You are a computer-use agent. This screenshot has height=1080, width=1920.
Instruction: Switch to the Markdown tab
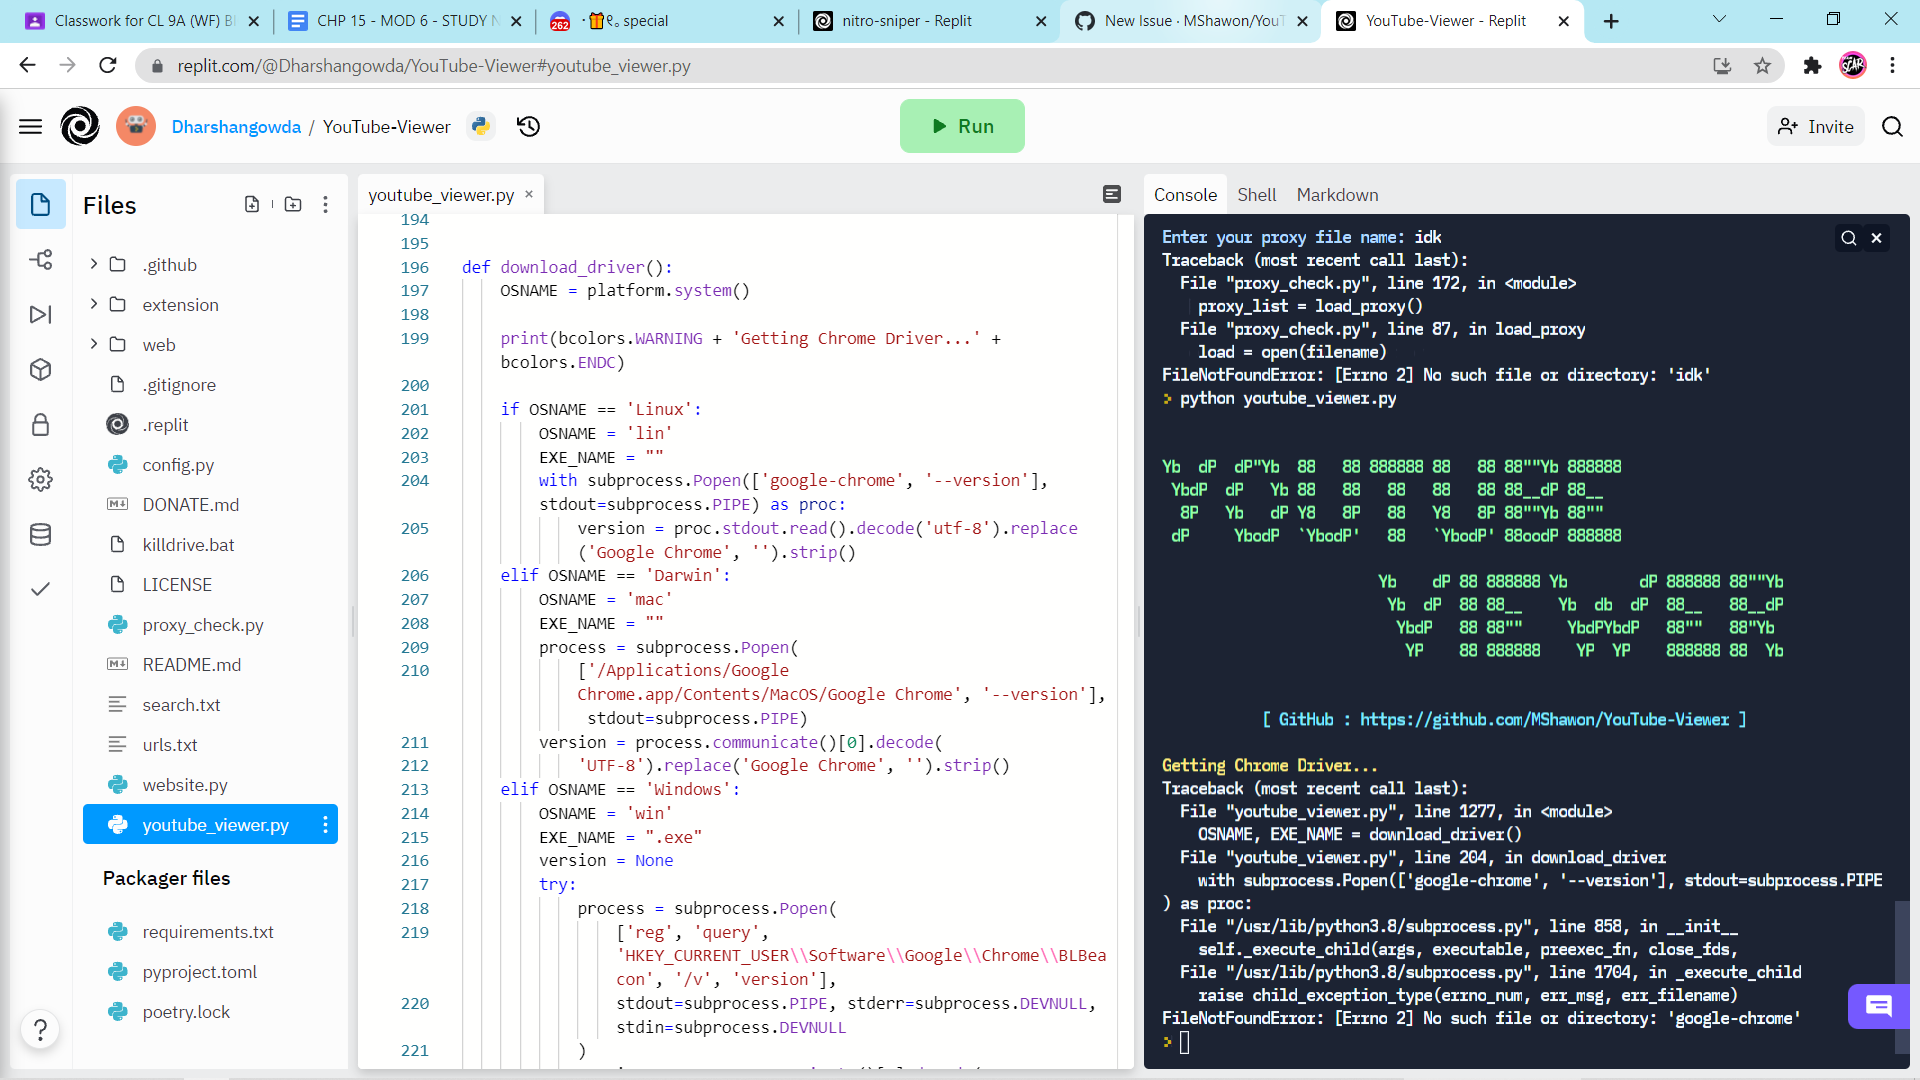click(1337, 195)
